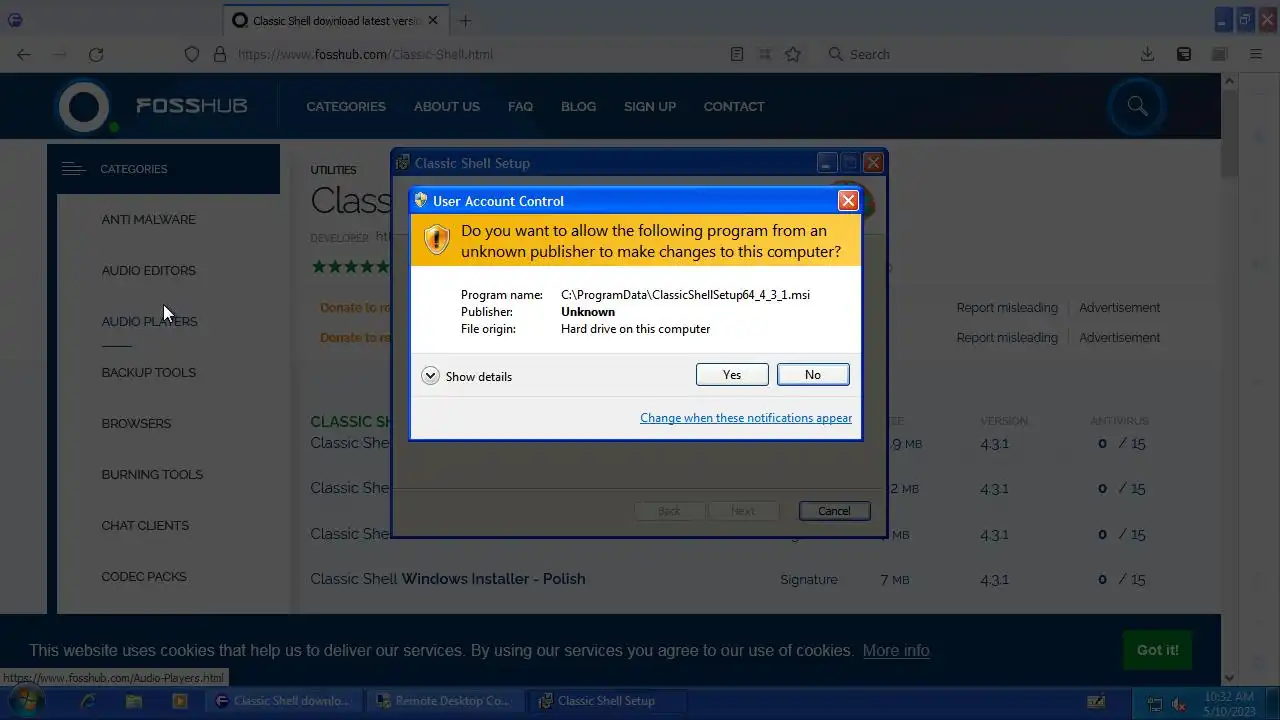
Task: Open sidebars icon in browser toolbar
Action: tap(1220, 54)
